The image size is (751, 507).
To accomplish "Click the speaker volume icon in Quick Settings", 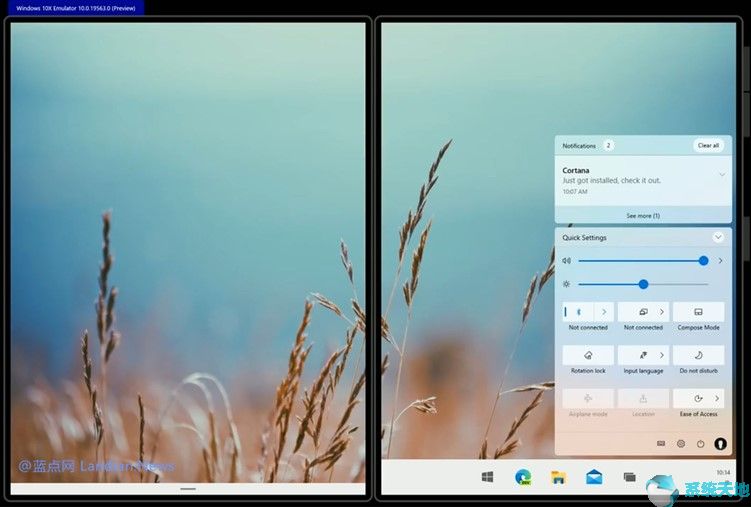I will coord(567,260).
